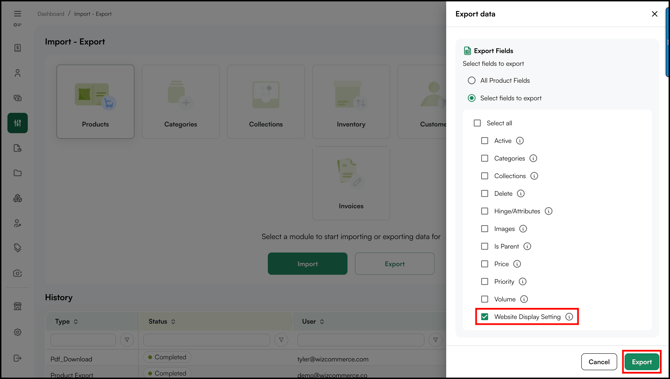
Task: Show info tooltip for Is Parent field
Action: pos(527,247)
